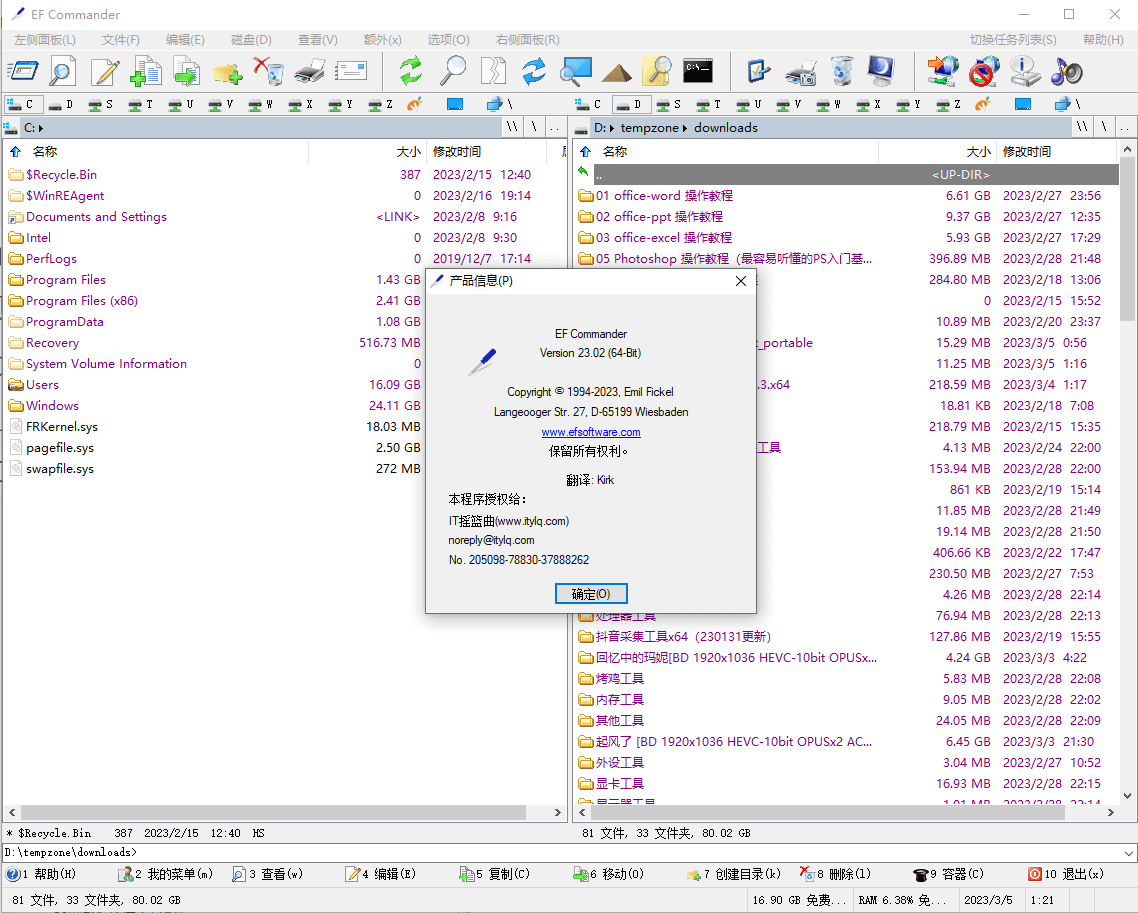Select drive S in left drive bar
Screen dimensions: 1138x913
tap(100, 104)
